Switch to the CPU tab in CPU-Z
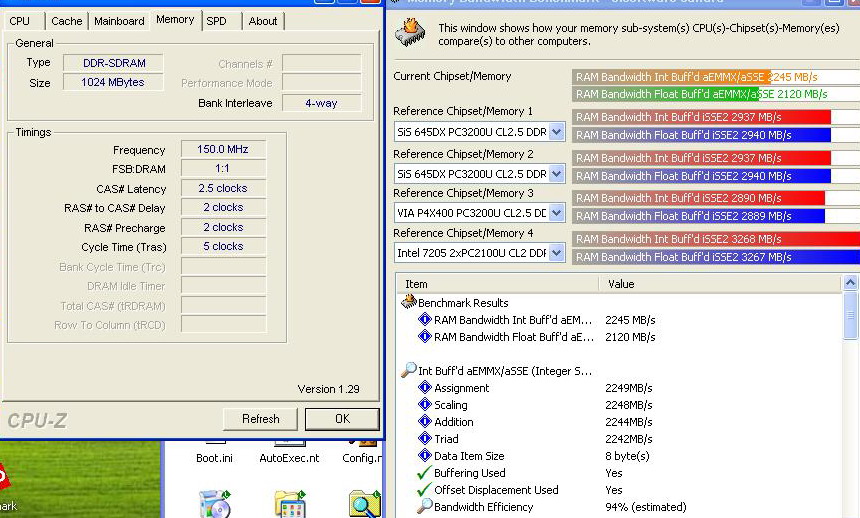 coord(22,21)
